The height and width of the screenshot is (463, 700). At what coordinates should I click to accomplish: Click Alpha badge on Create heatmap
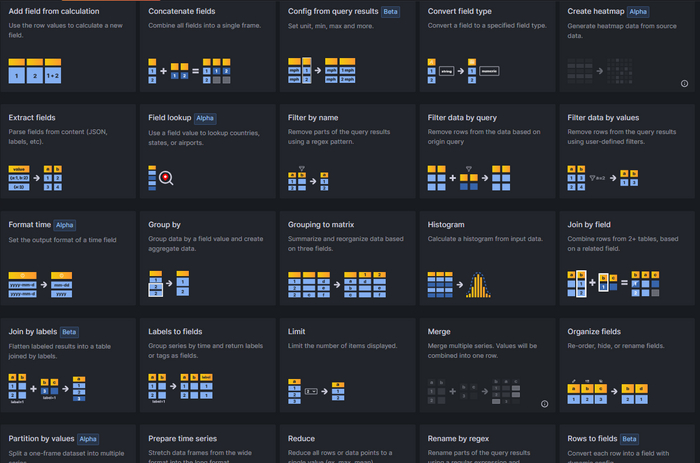638,12
